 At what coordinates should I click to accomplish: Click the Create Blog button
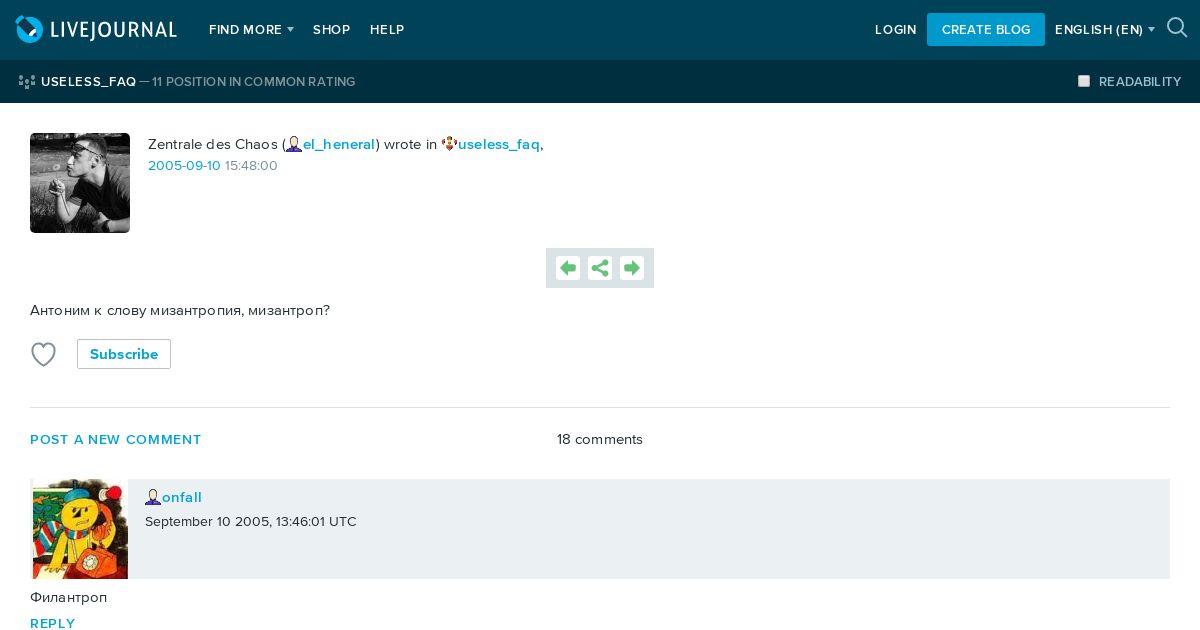[x=986, y=30]
